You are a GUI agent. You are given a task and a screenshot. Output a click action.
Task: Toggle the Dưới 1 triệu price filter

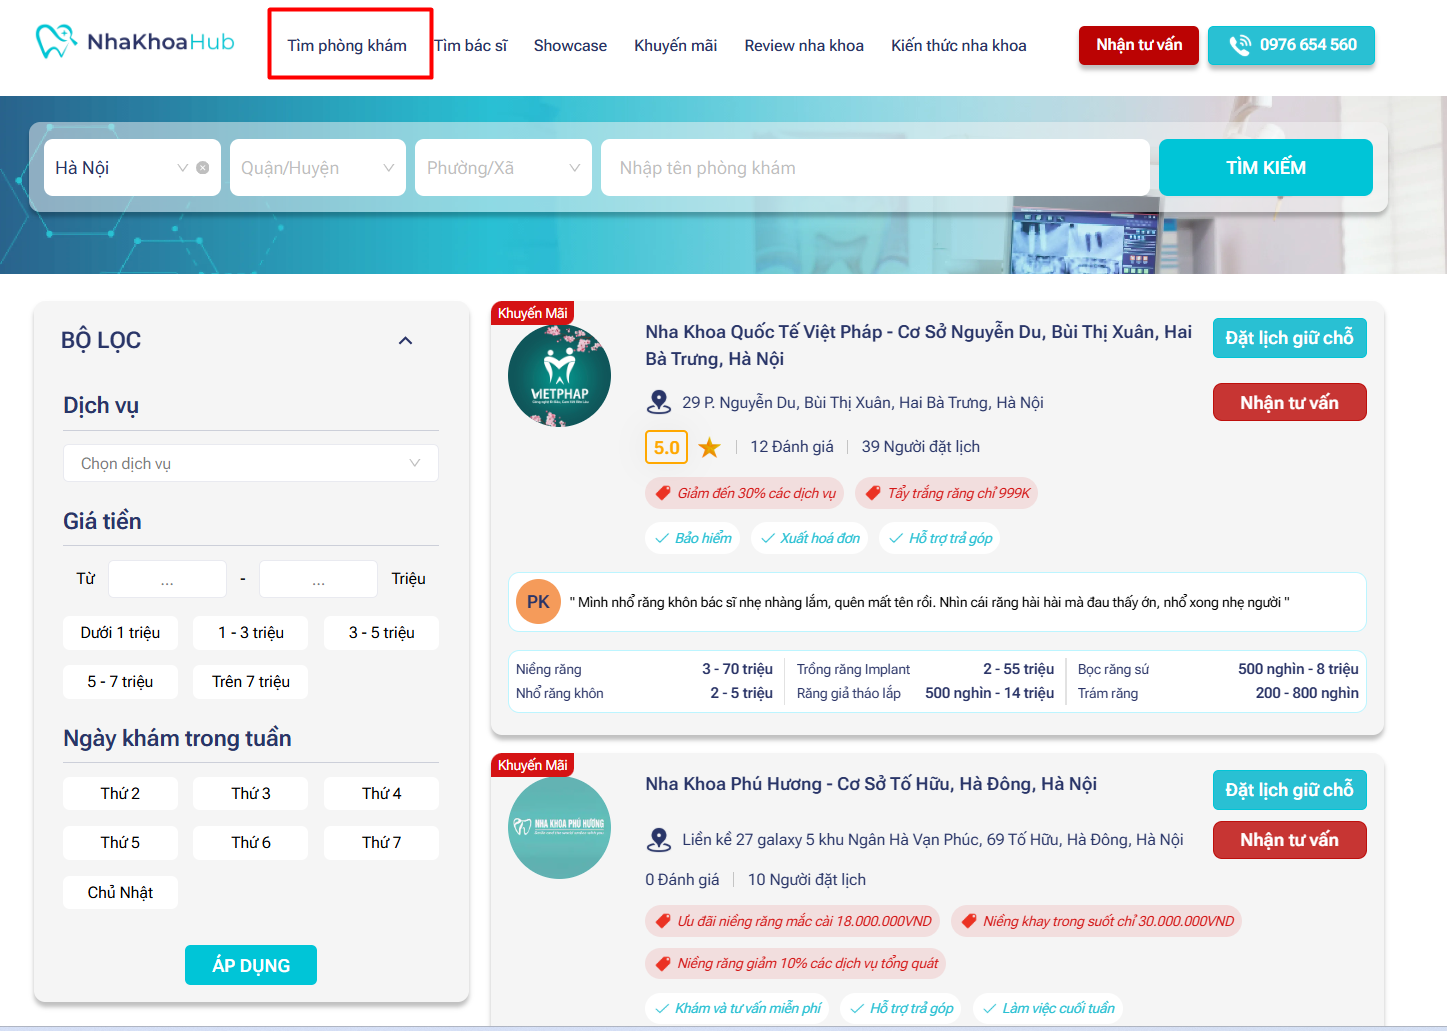120,633
